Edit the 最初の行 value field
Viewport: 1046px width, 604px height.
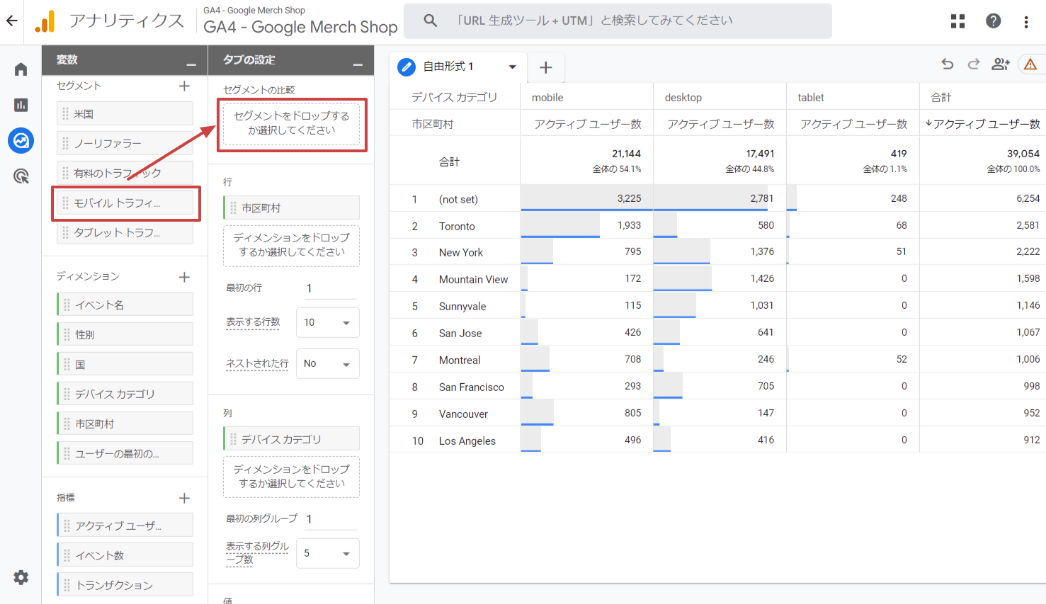[x=331, y=288]
